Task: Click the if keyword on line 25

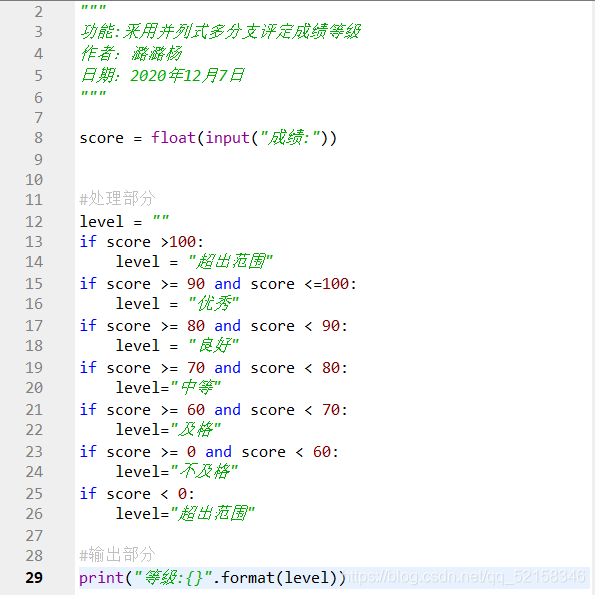Action: tap(88, 494)
